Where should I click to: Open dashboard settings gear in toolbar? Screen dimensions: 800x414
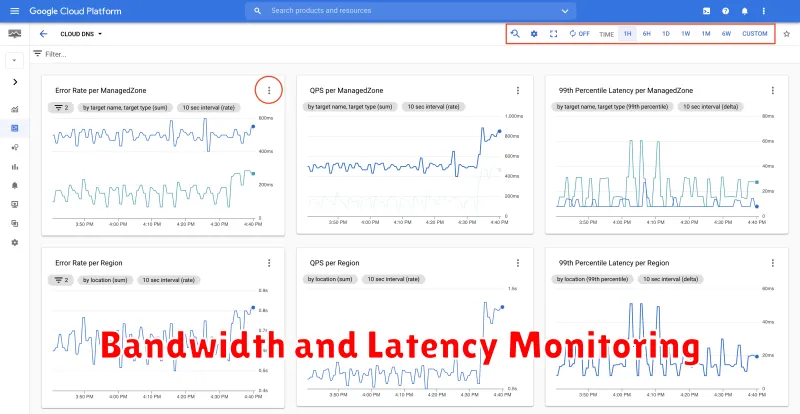click(x=534, y=34)
